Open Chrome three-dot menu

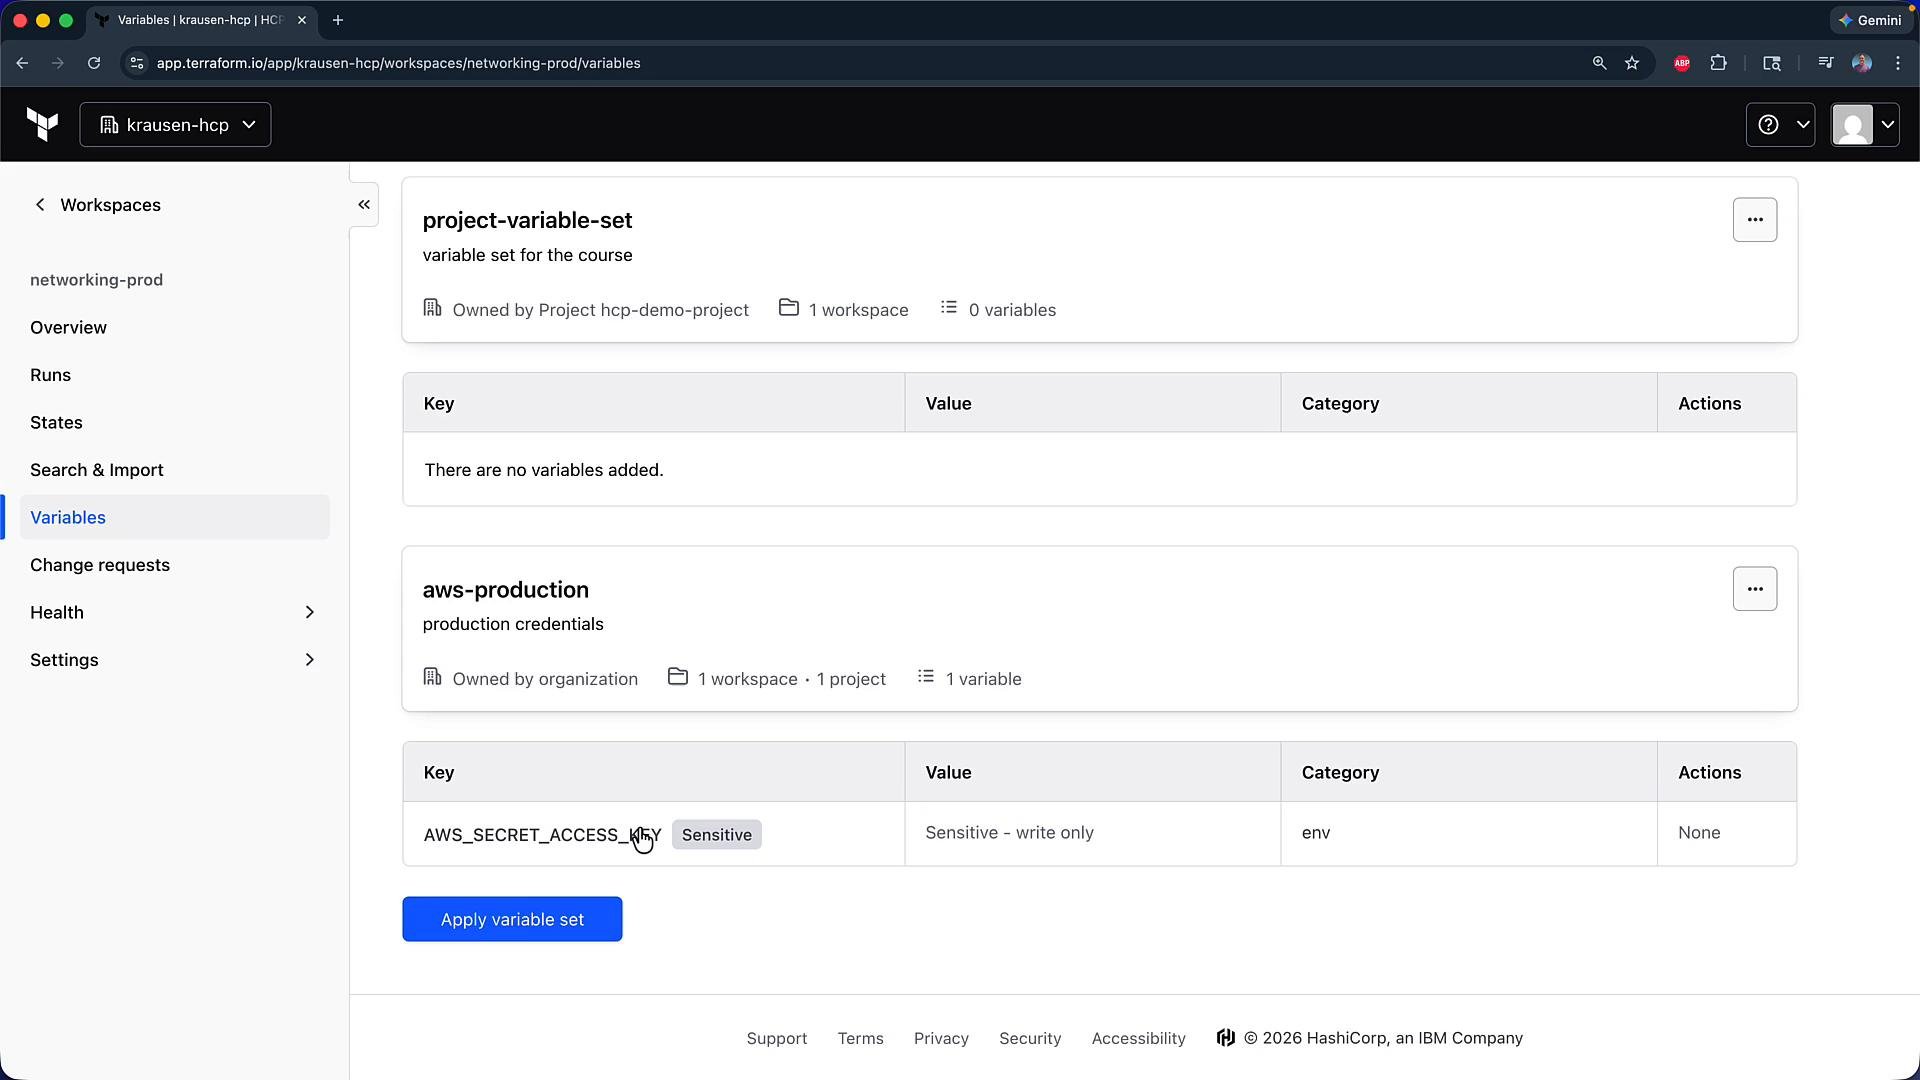1898,63
